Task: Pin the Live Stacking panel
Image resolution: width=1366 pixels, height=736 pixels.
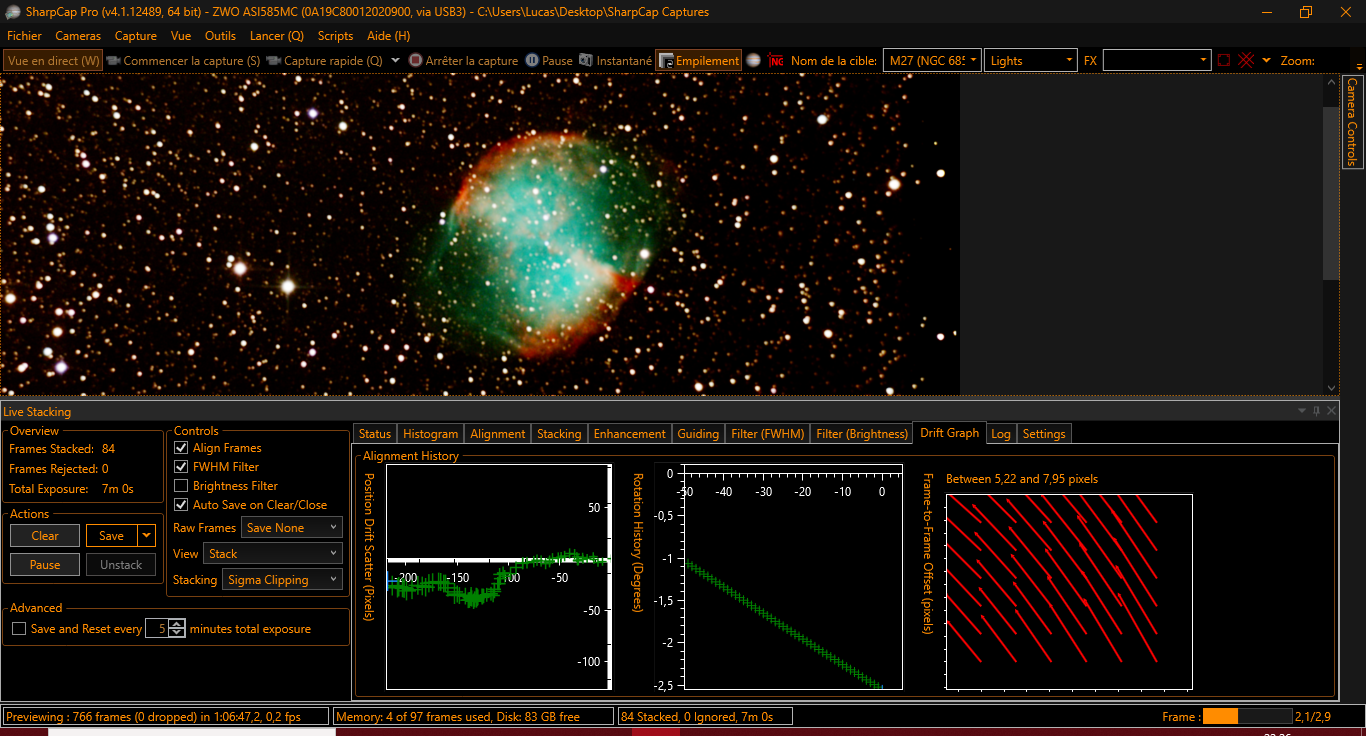Action: click(x=1317, y=411)
